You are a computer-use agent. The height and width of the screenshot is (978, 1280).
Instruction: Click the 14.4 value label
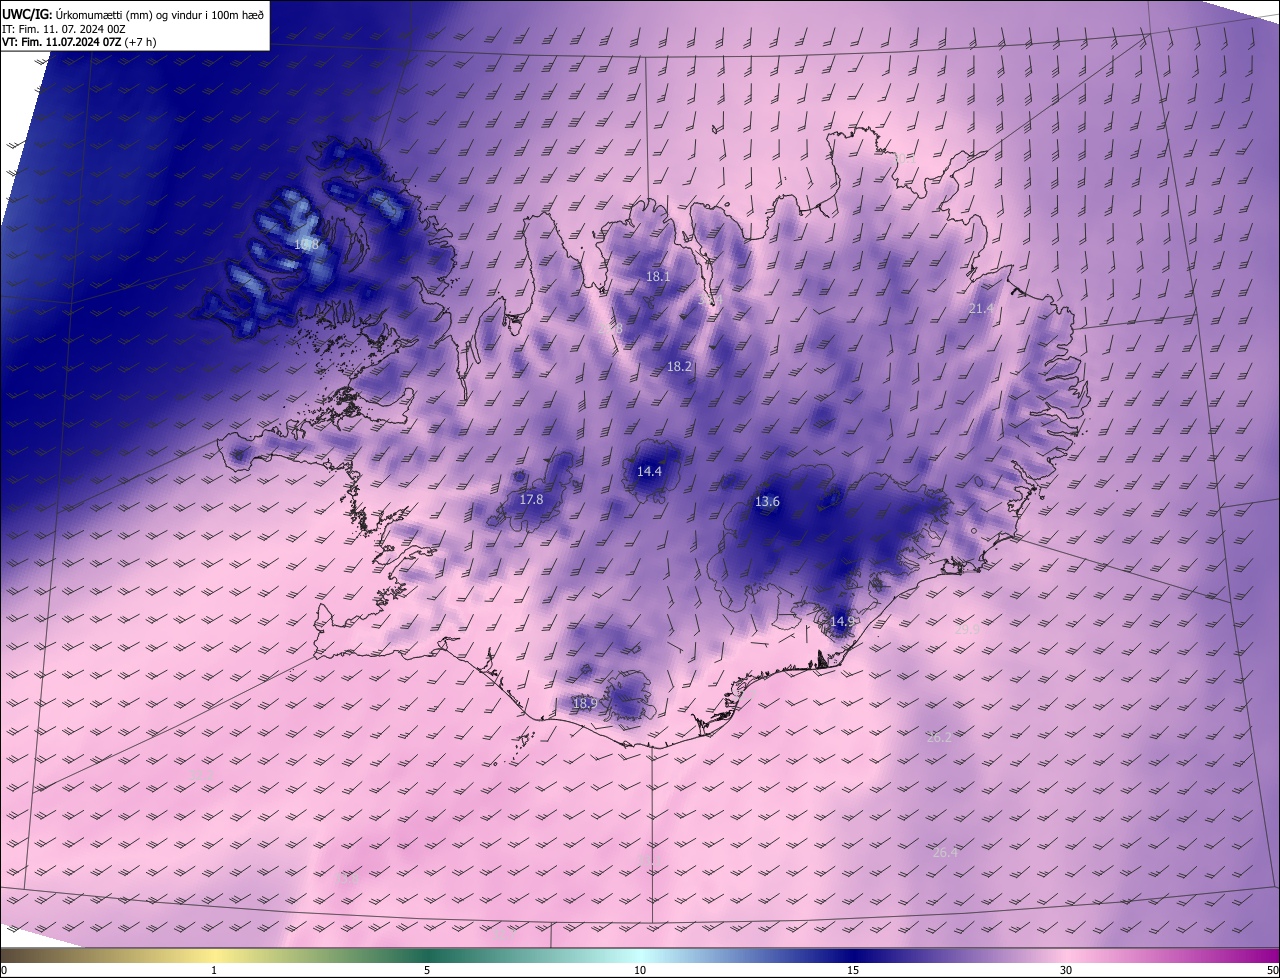[x=650, y=471]
